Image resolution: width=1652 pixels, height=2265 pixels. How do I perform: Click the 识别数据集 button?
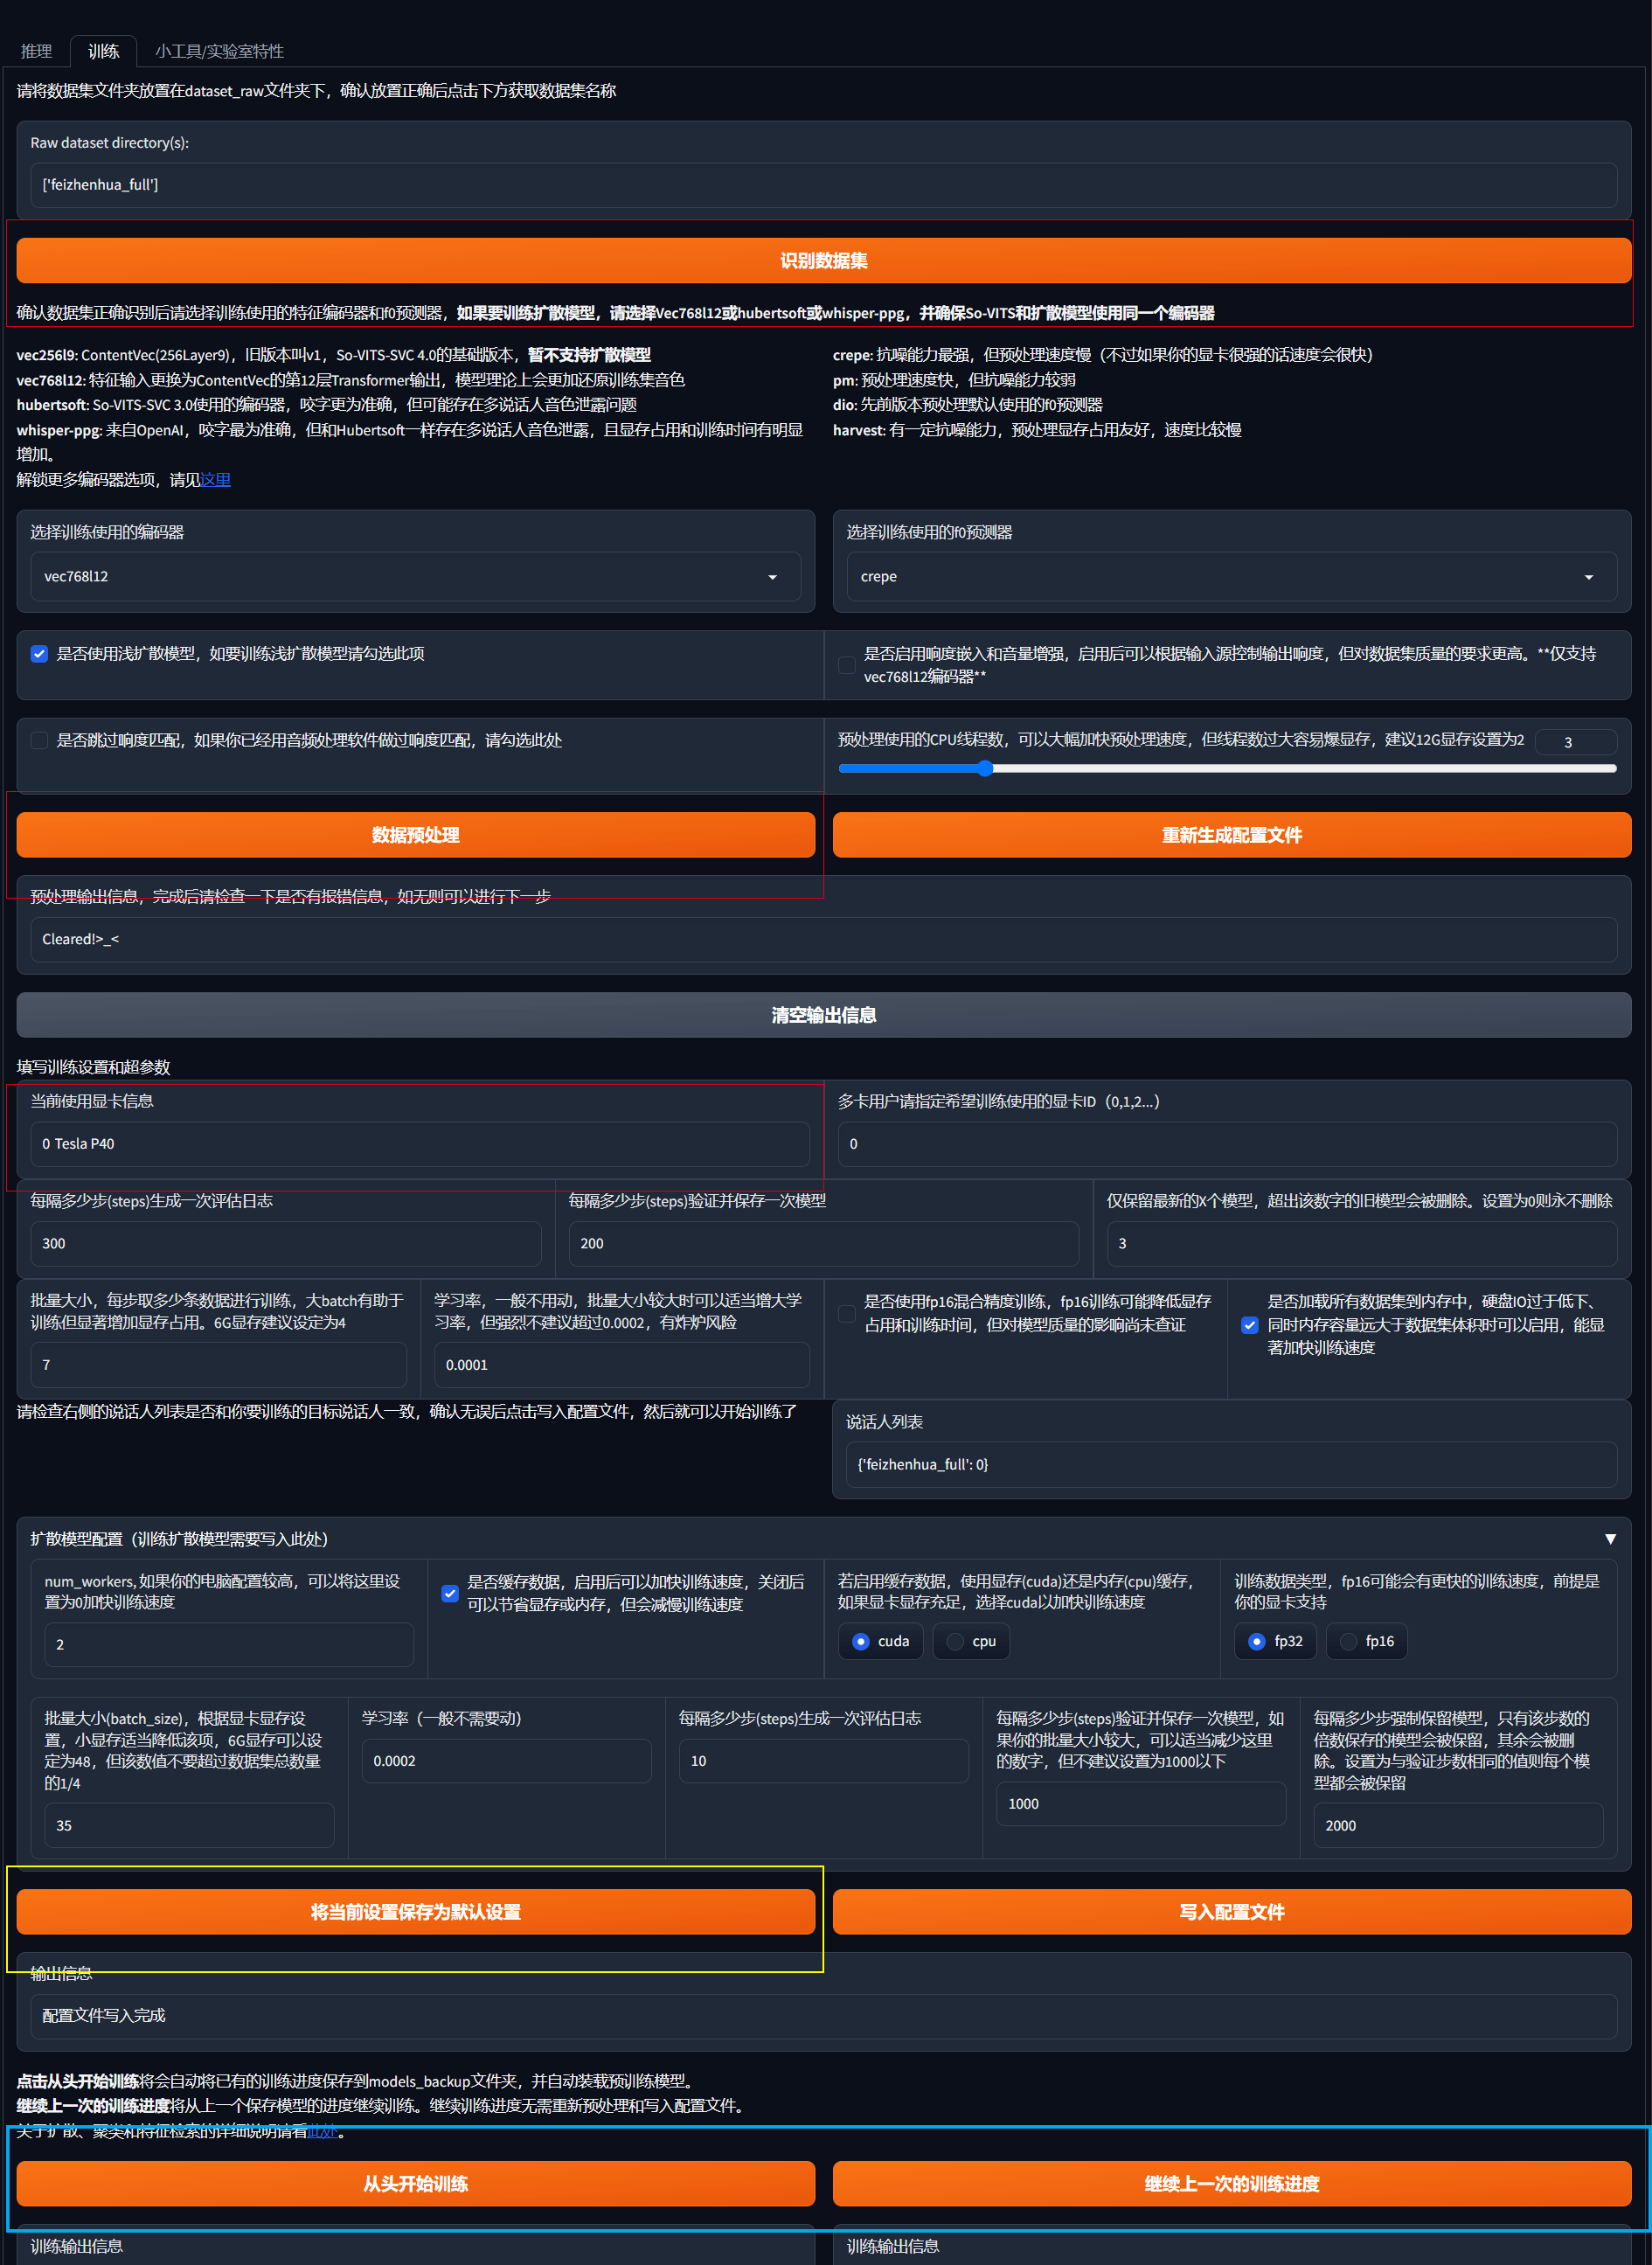[823, 261]
